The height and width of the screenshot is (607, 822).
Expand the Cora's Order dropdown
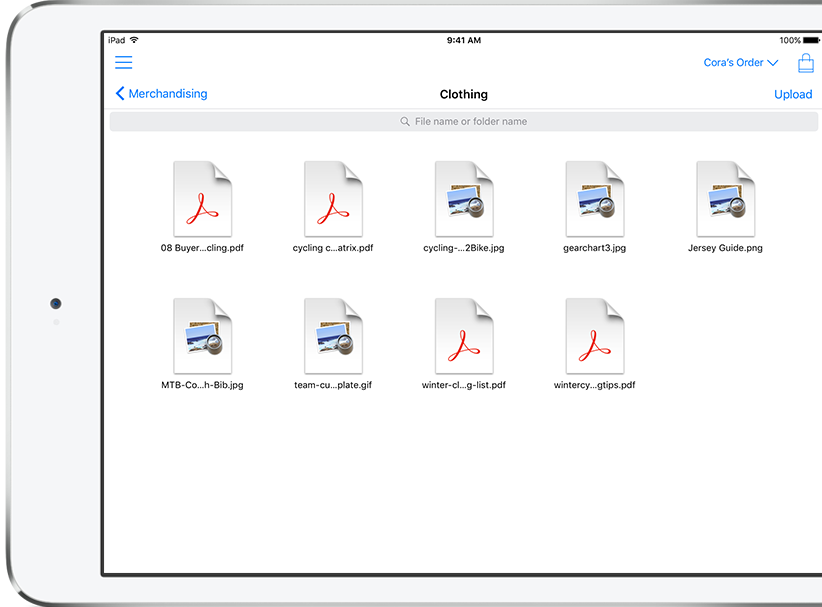[x=741, y=62]
